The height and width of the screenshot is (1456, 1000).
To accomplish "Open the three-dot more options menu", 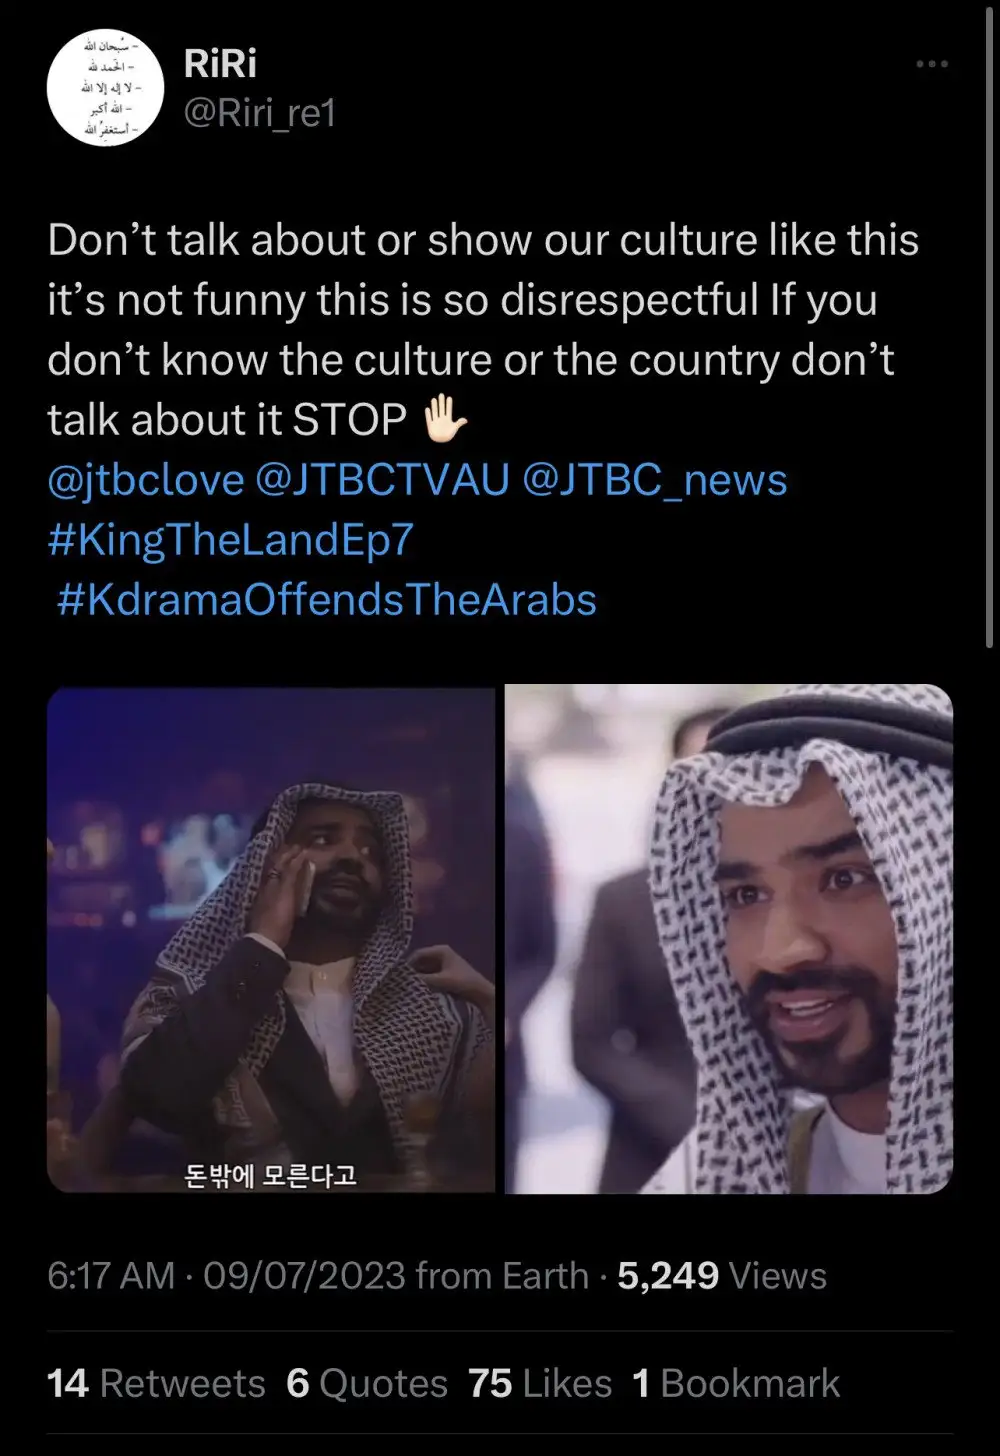I will [932, 64].
